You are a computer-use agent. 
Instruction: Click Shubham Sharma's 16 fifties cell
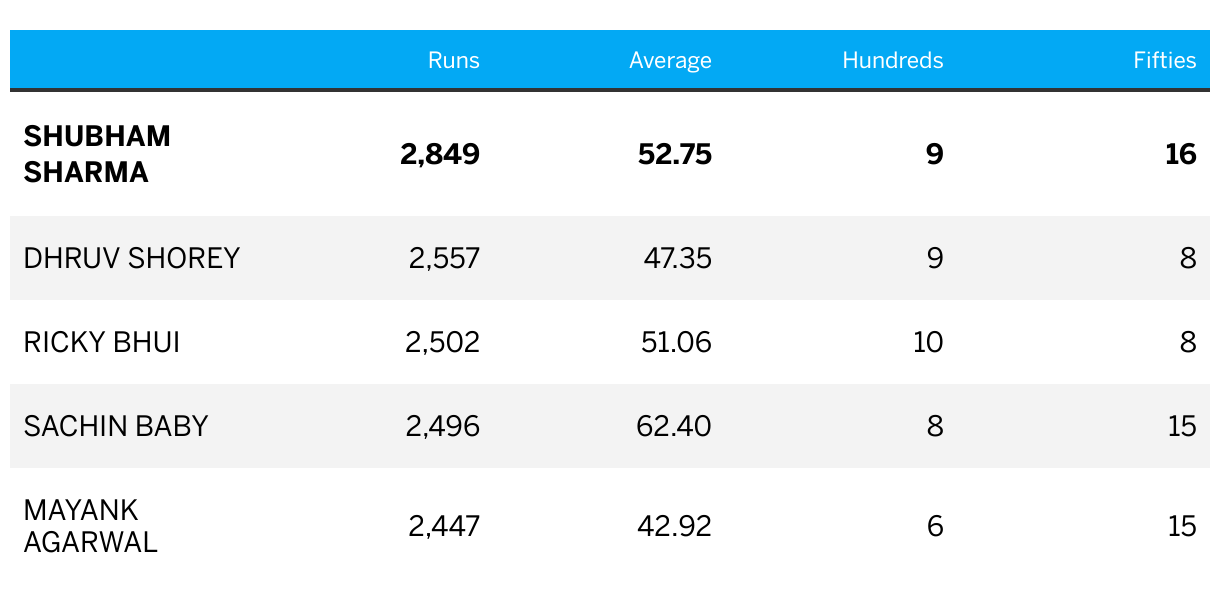(x=1181, y=154)
